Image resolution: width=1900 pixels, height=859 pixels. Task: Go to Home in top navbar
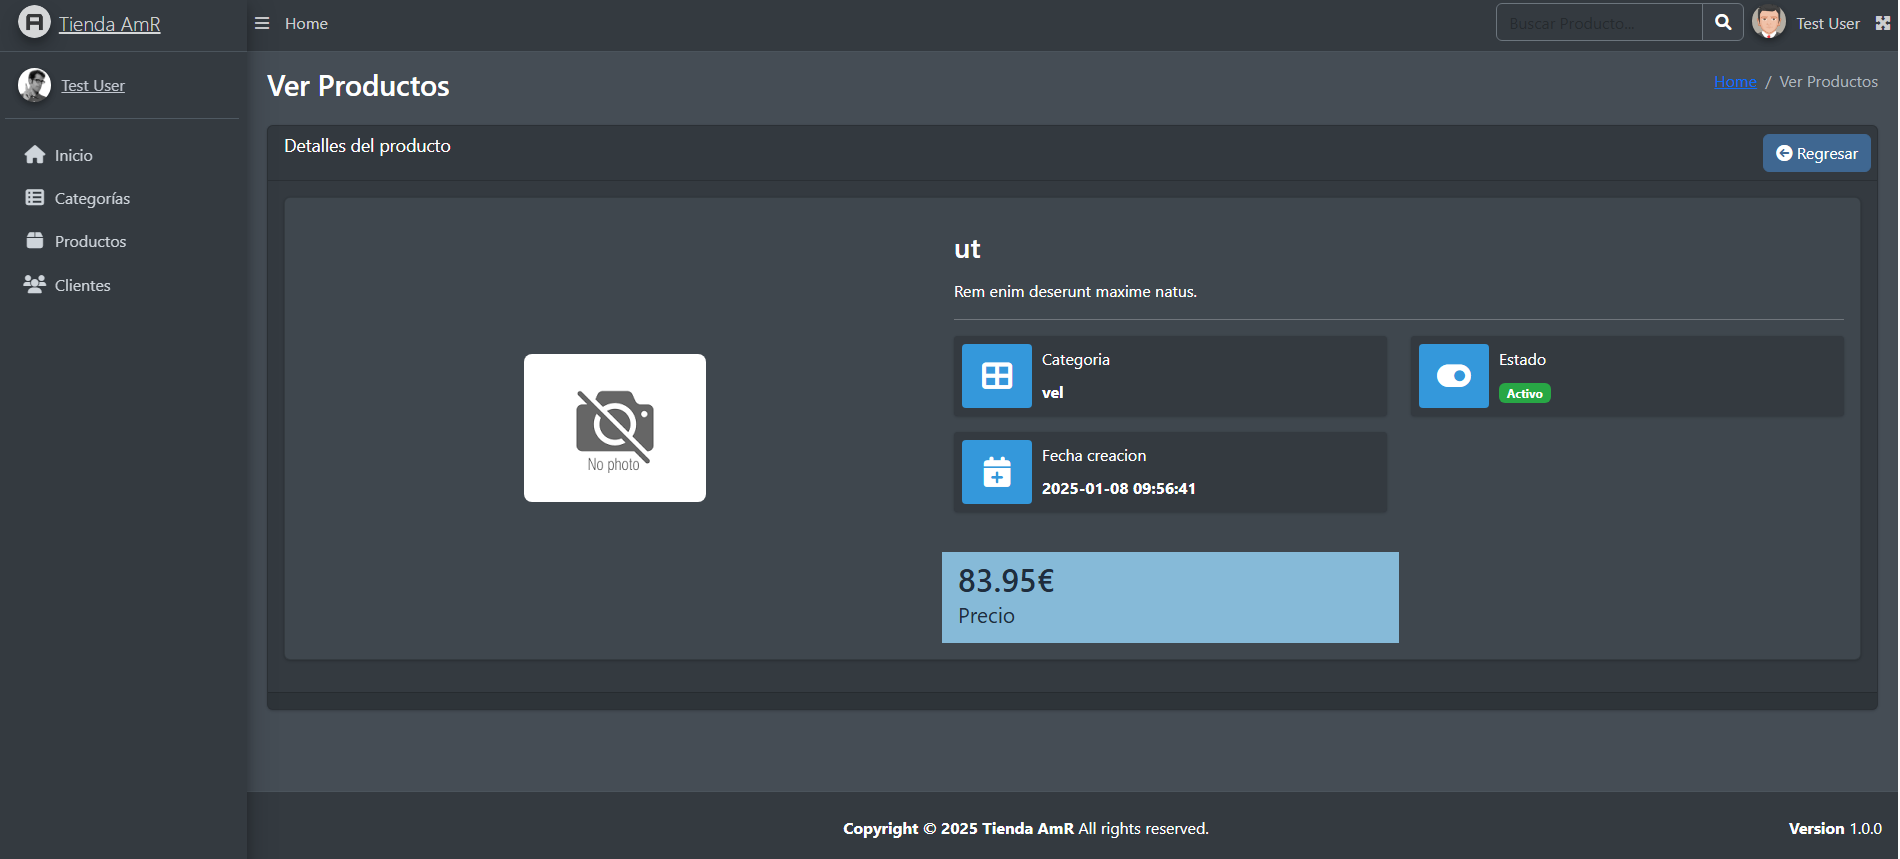306,23
